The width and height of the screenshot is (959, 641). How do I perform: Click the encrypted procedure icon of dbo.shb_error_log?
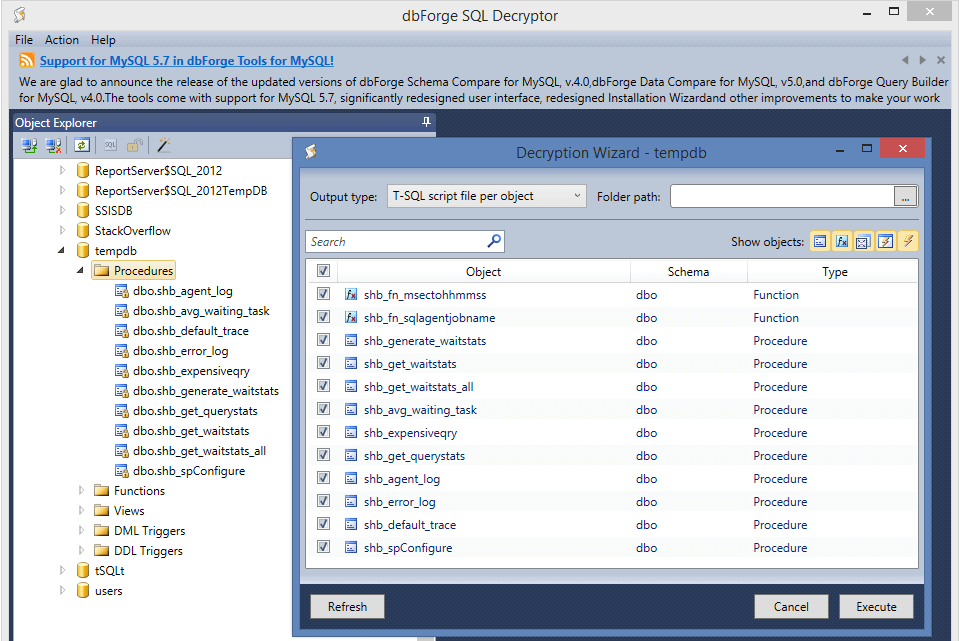point(122,351)
